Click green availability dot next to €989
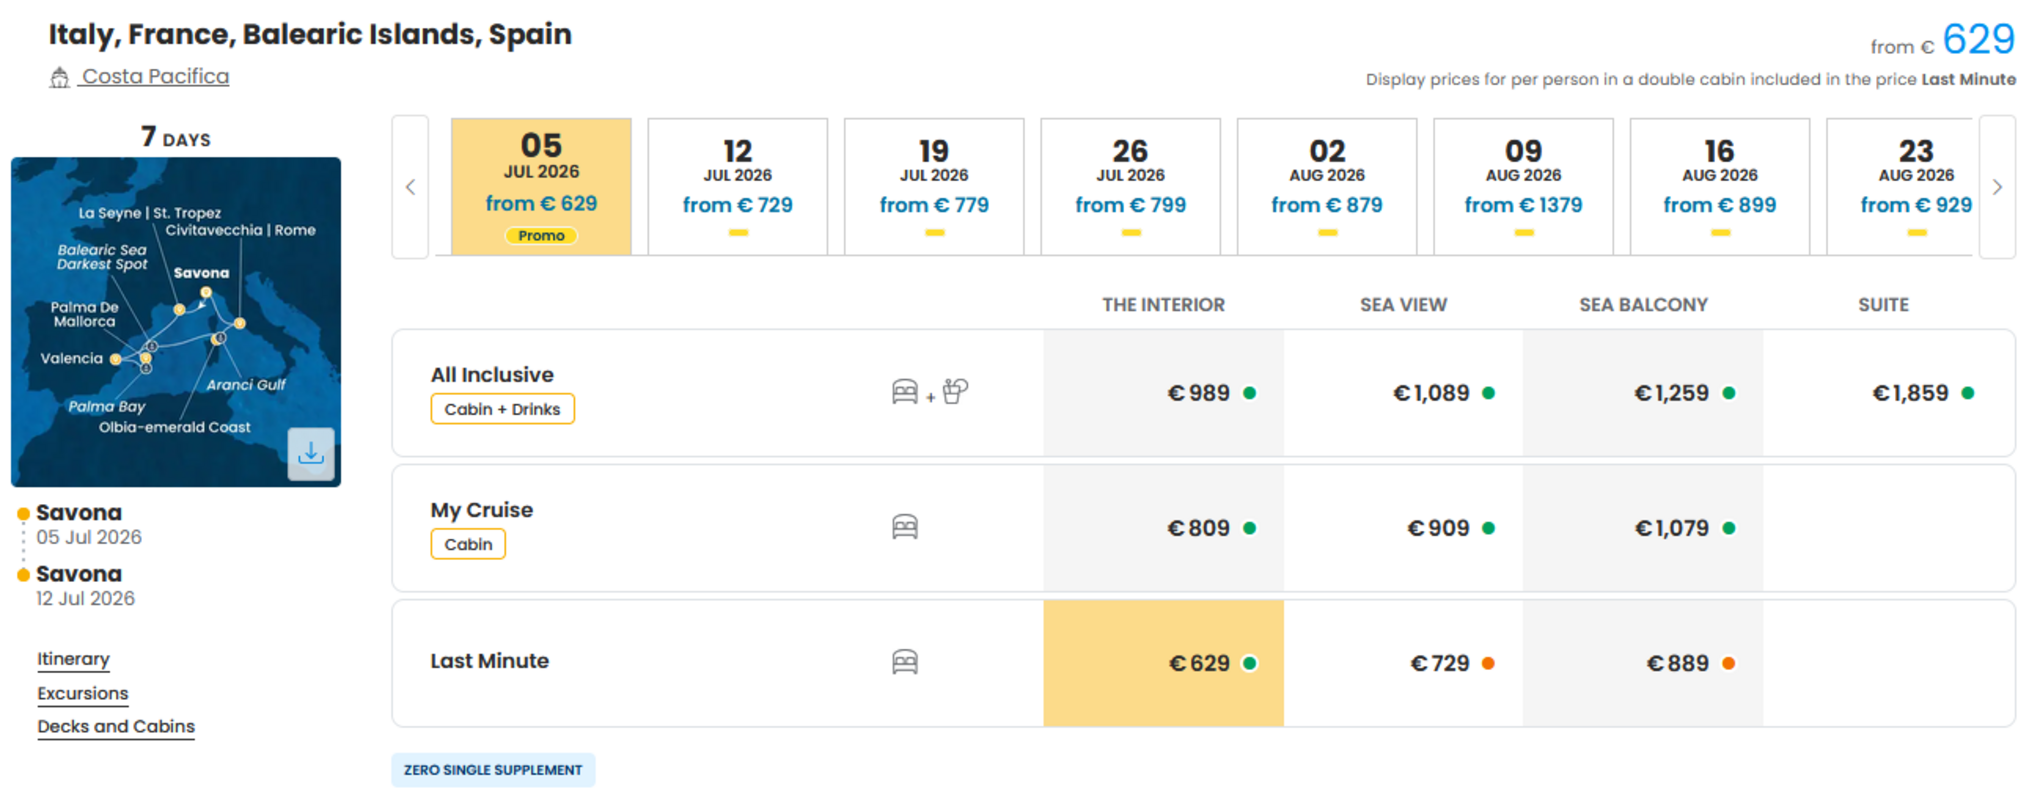The width and height of the screenshot is (2029, 800). pyautogui.click(x=1249, y=393)
